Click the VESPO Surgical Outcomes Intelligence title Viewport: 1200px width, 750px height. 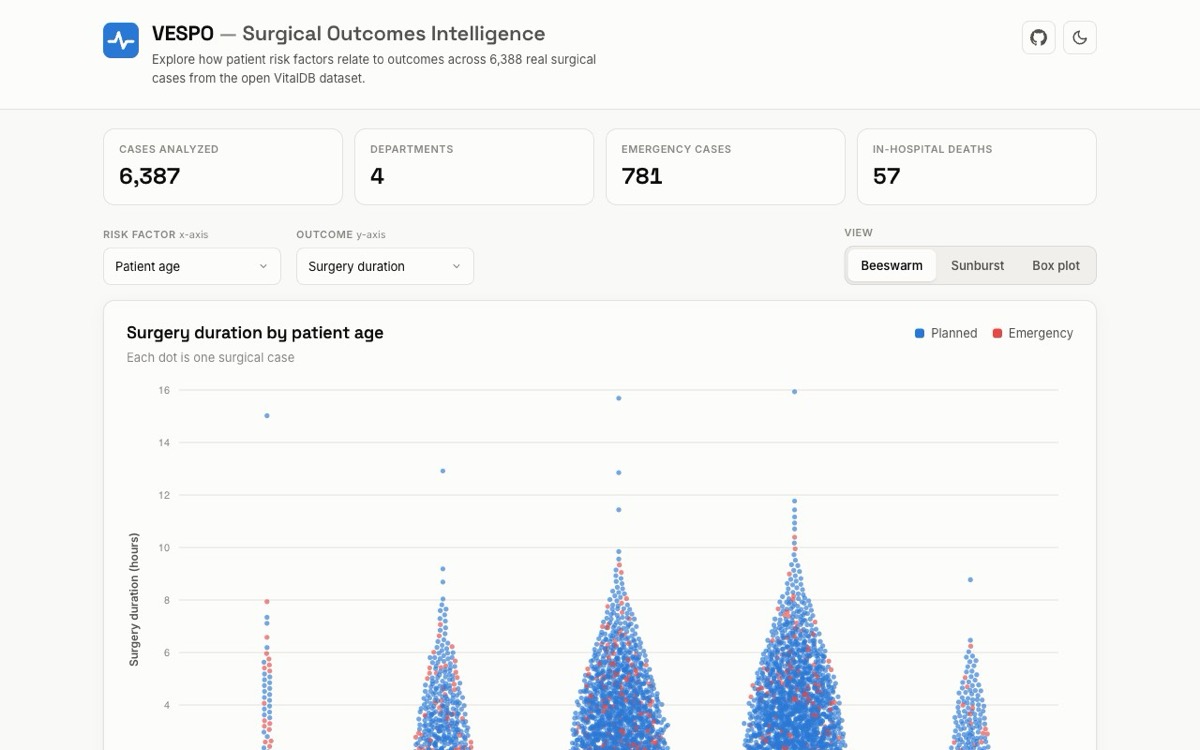[349, 34]
